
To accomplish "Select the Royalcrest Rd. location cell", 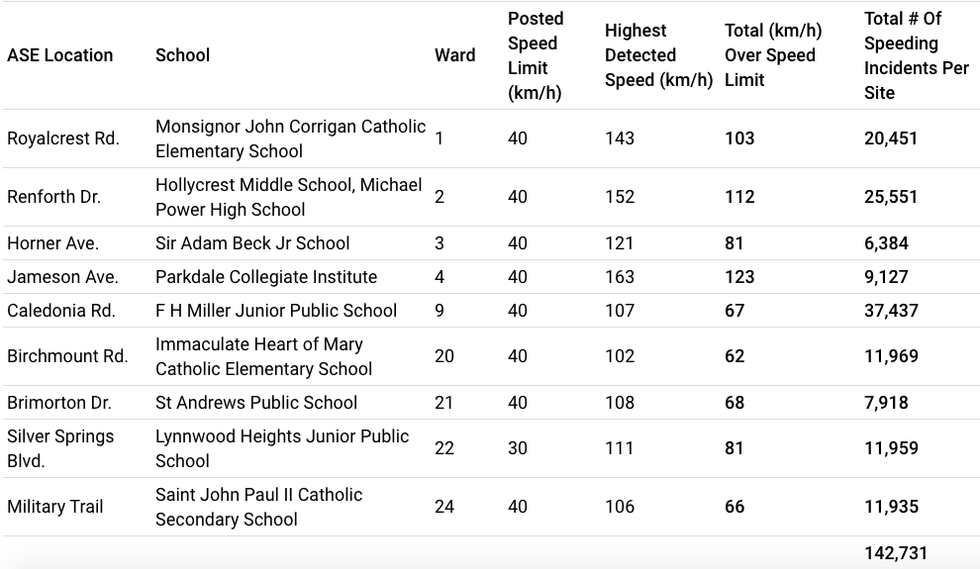I will click(x=63, y=139).
